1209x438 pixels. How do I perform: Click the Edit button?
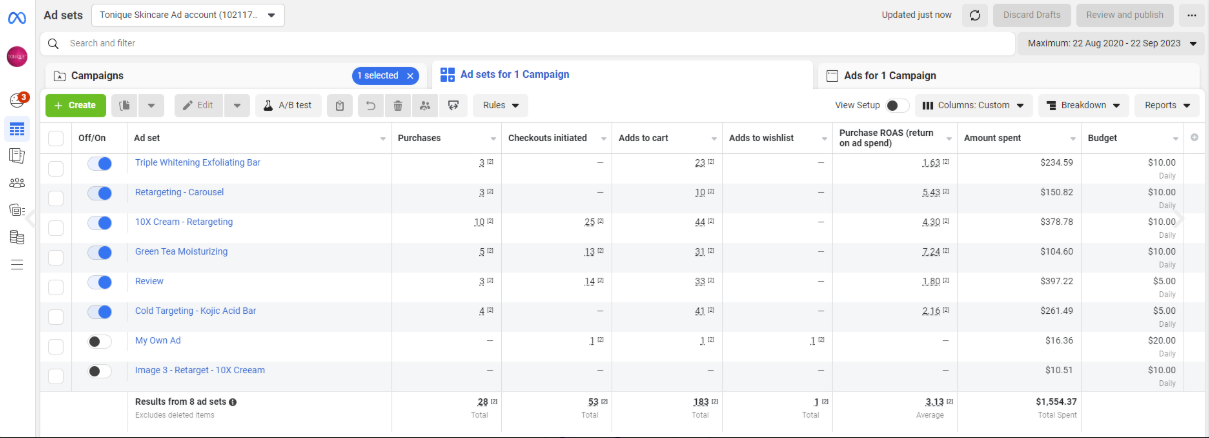[199, 105]
